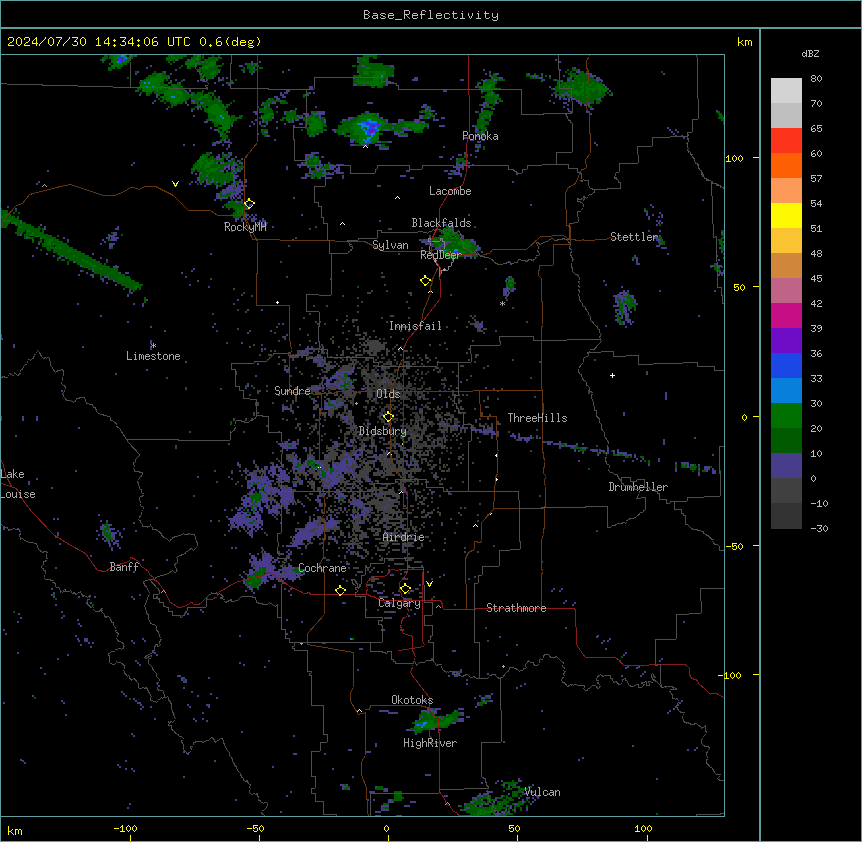Click the HighRiver map label
Screen dimensions: 862x842
click(x=430, y=743)
